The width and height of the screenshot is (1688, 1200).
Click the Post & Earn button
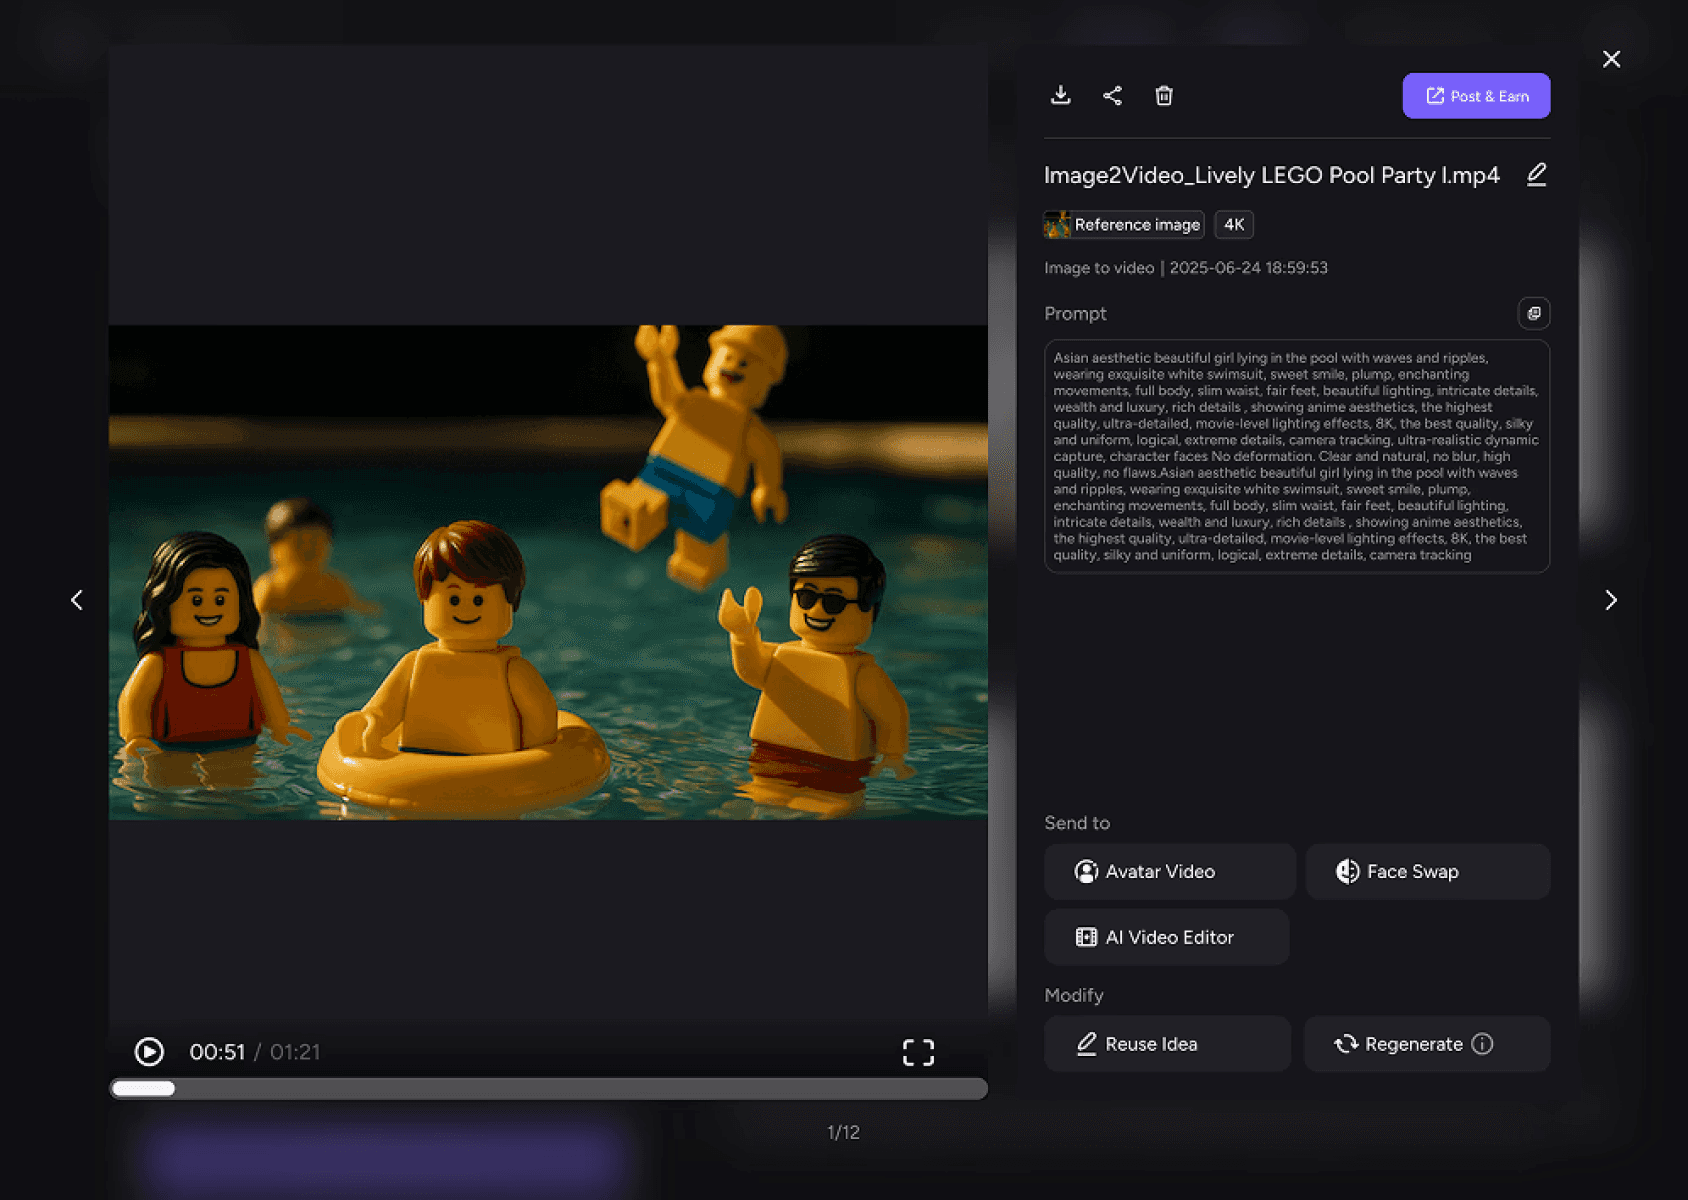click(1476, 96)
